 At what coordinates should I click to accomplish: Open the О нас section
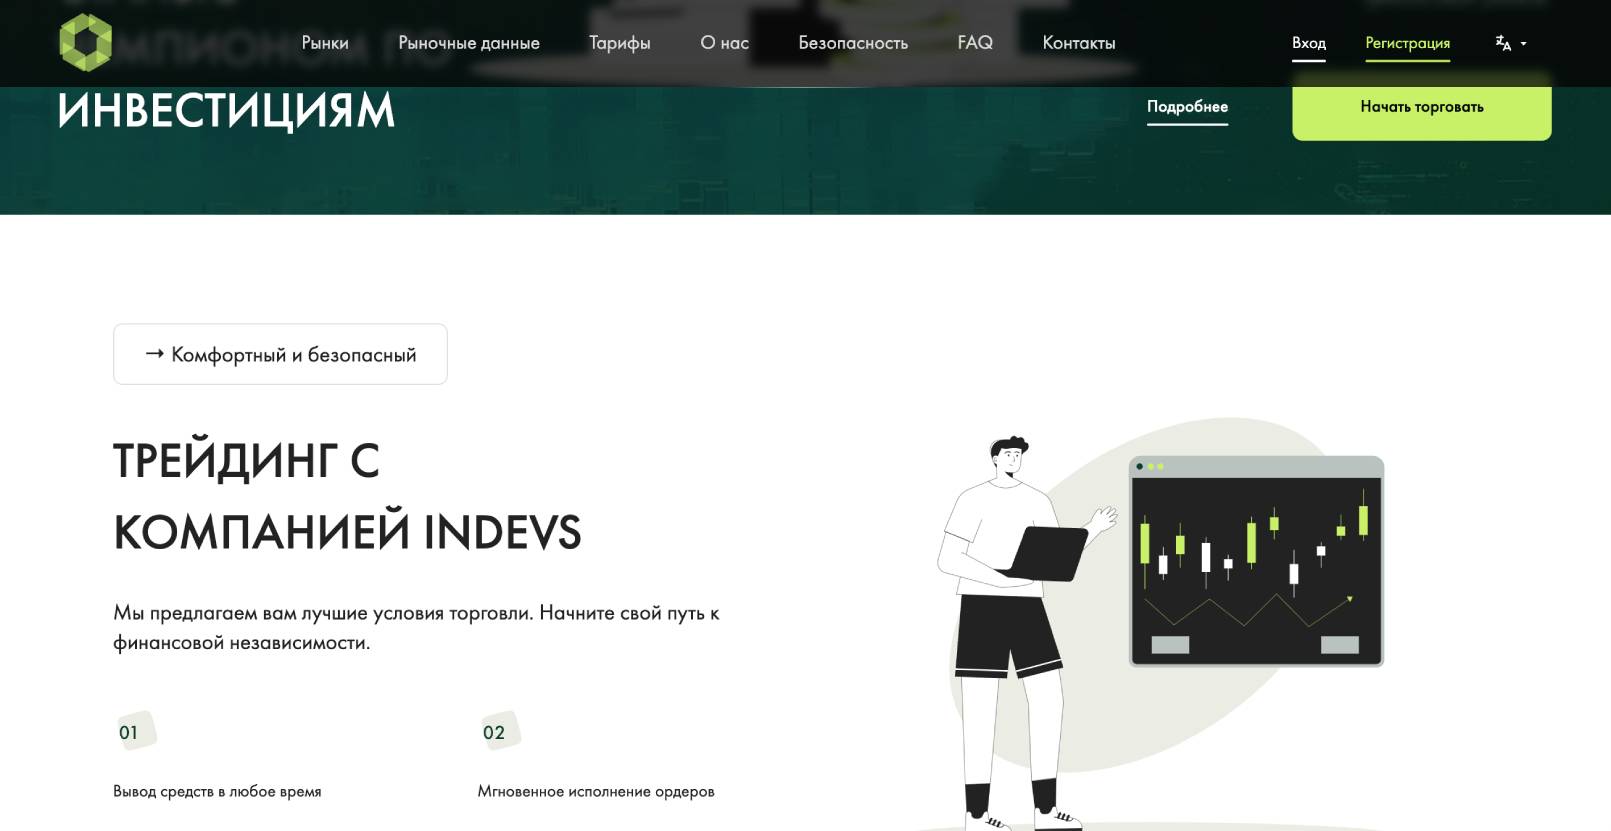[724, 43]
